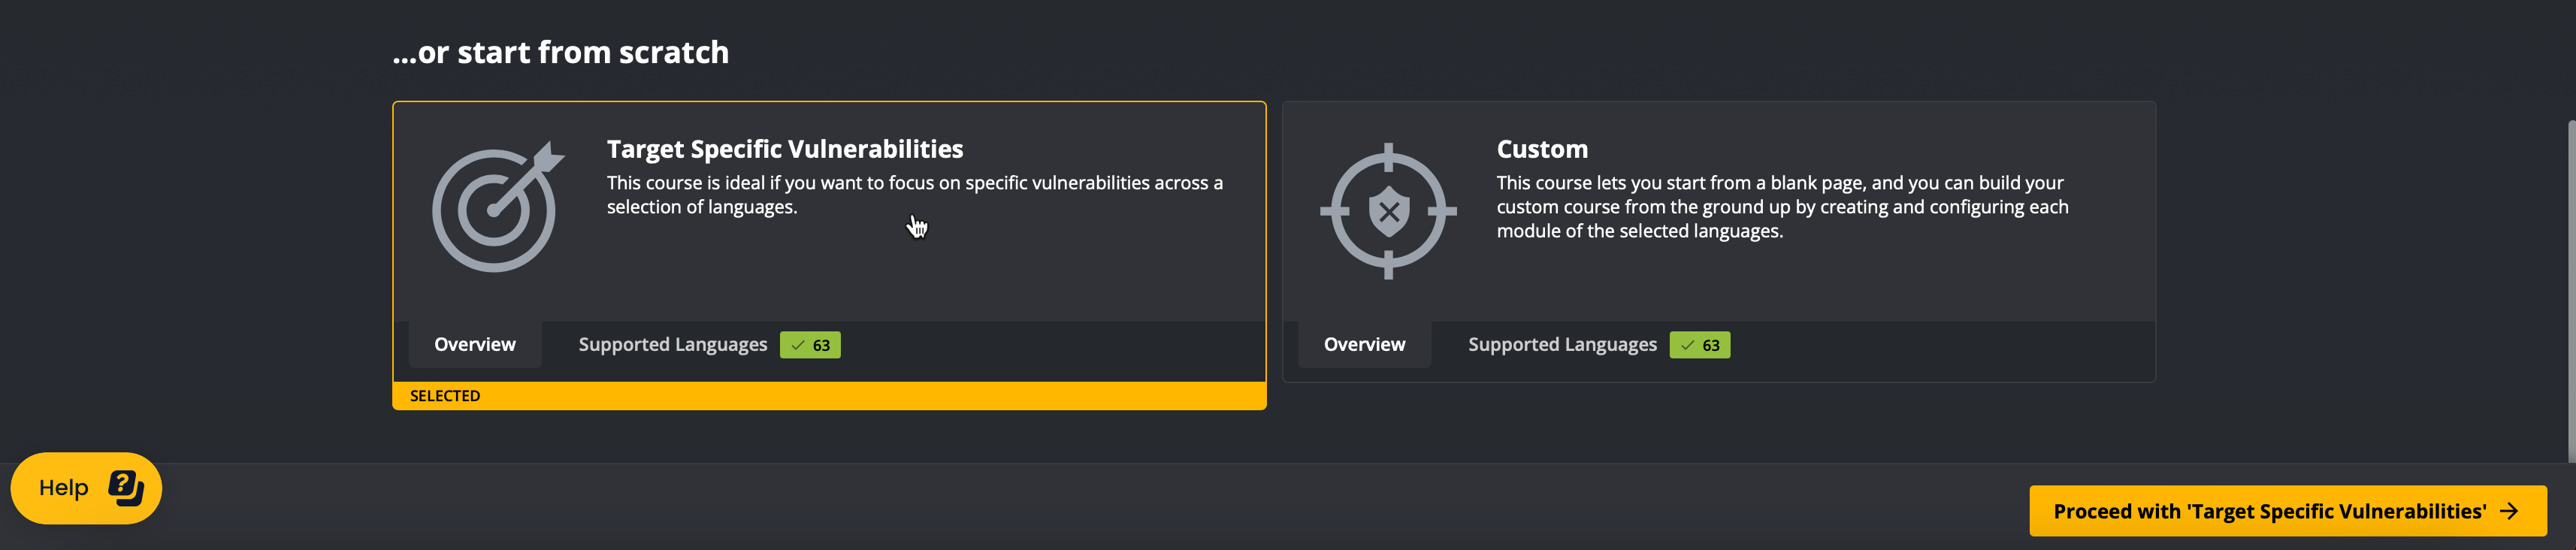This screenshot has width=2576, height=550.
Task: Open Overview tab on Target Specific Vulnerabilities card
Action: tap(475, 344)
